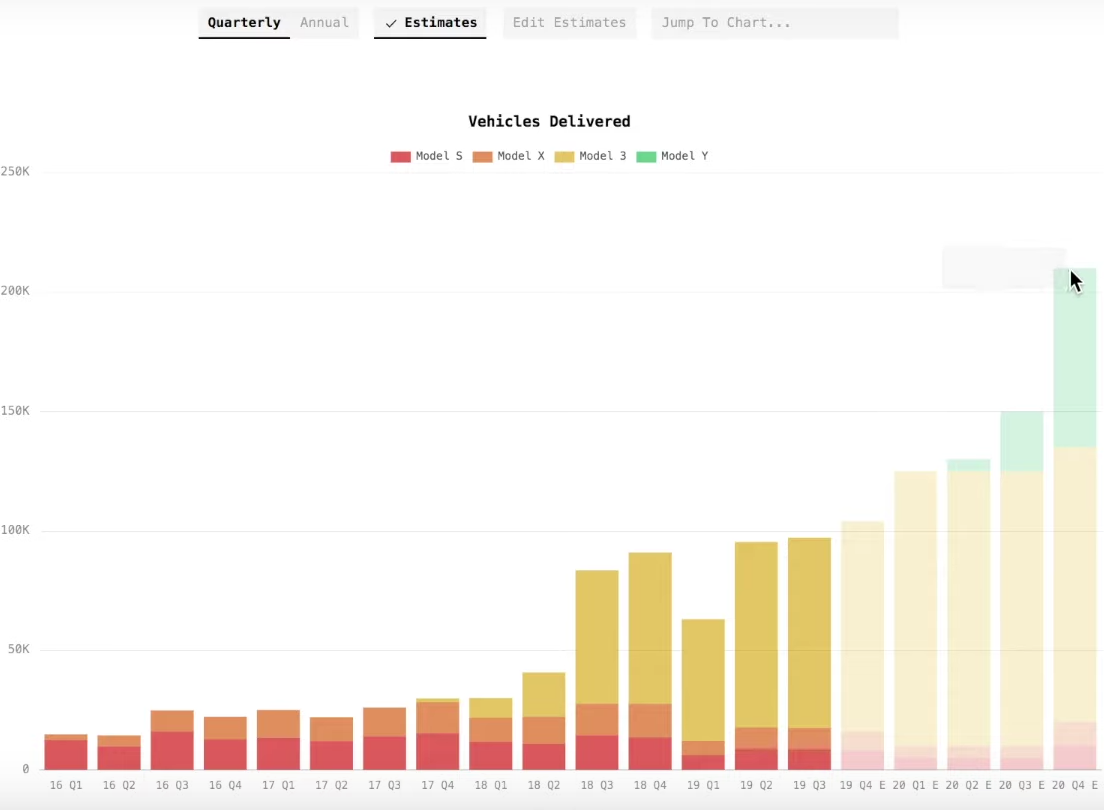
Task: Open the Jump To Chart dropdown
Action: click(x=774, y=23)
